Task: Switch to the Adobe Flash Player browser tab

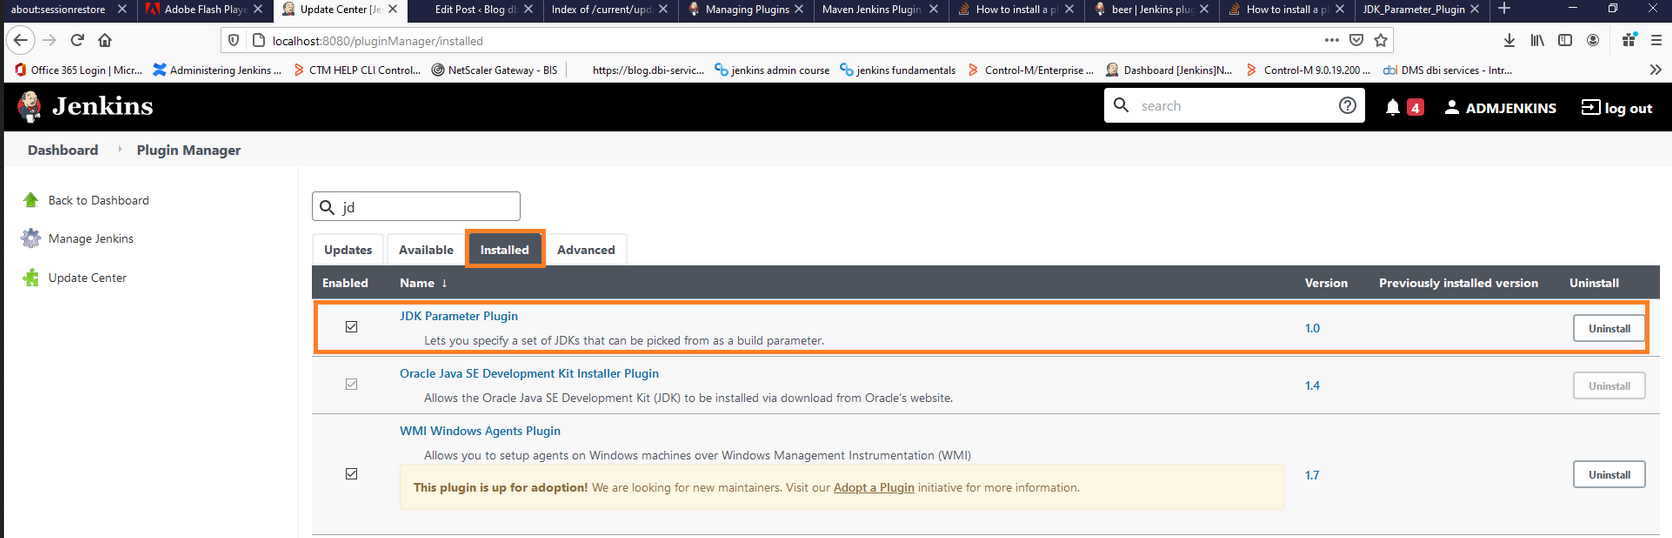Action: click(204, 9)
